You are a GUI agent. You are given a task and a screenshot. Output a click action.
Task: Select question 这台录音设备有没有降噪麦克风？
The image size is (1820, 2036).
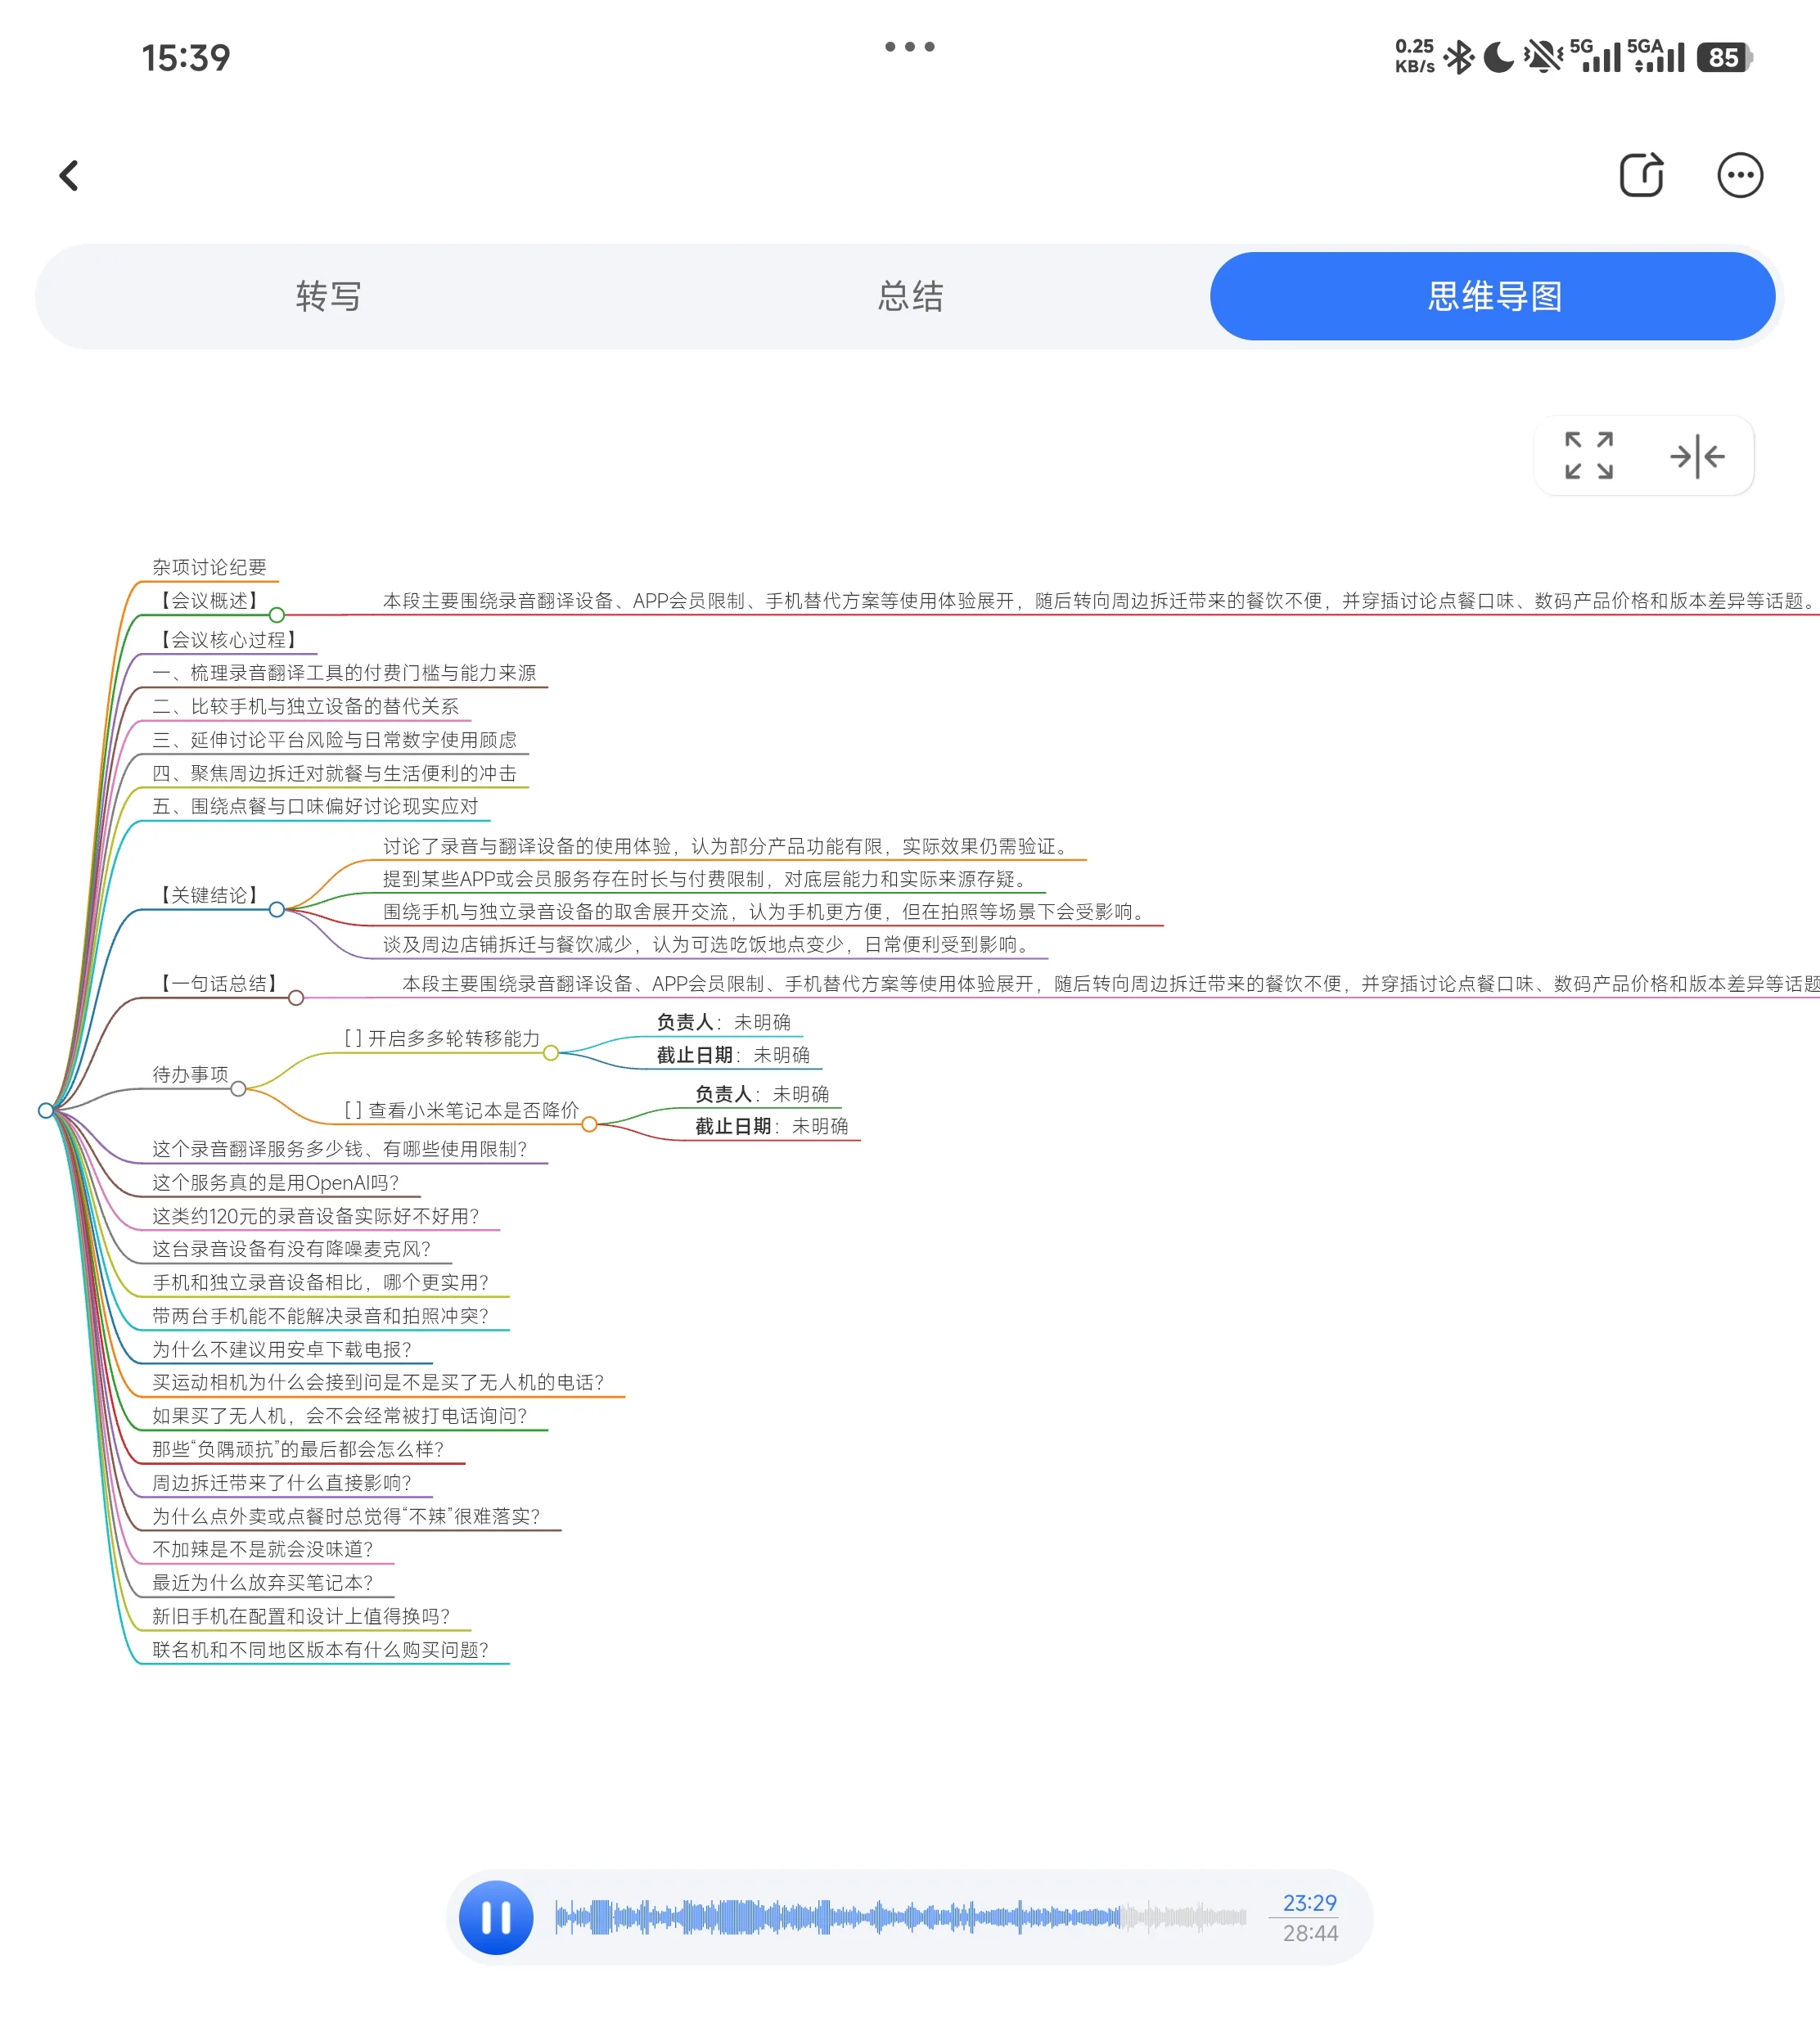(x=292, y=1249)
